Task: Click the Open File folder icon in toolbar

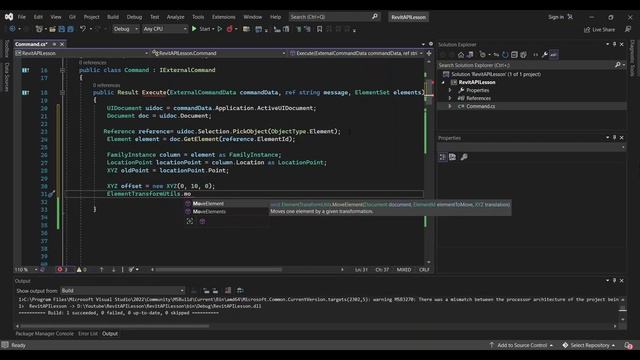Action: click(x=52, y=29)
